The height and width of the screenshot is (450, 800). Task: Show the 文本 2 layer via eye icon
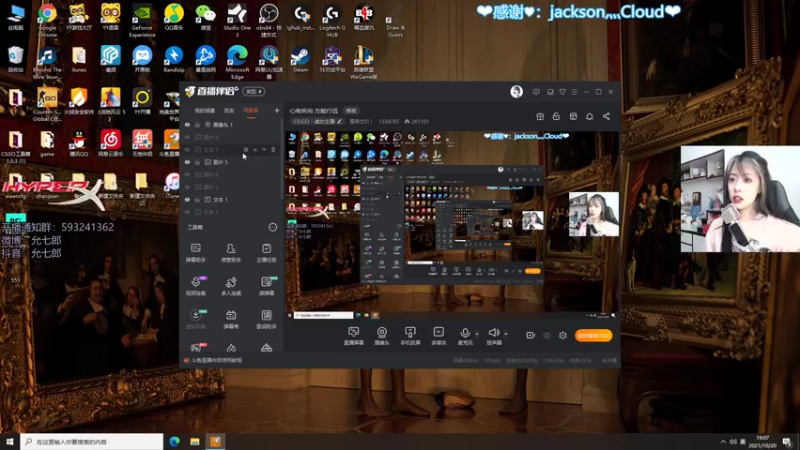pyautogui.click(x=187, y=212)
